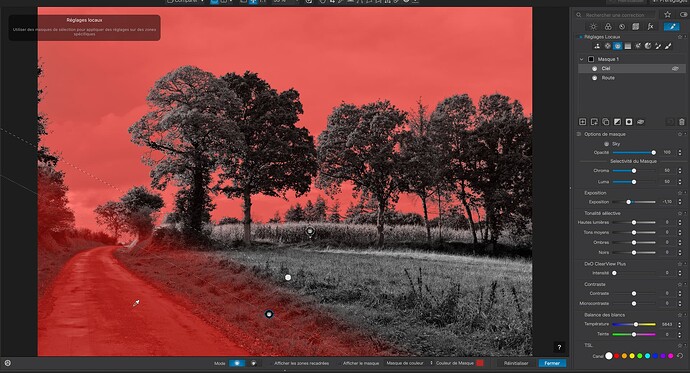Viewport: 690px width, 373px height.
Task: Click the invert mask icon
Action: click(617, 122)
